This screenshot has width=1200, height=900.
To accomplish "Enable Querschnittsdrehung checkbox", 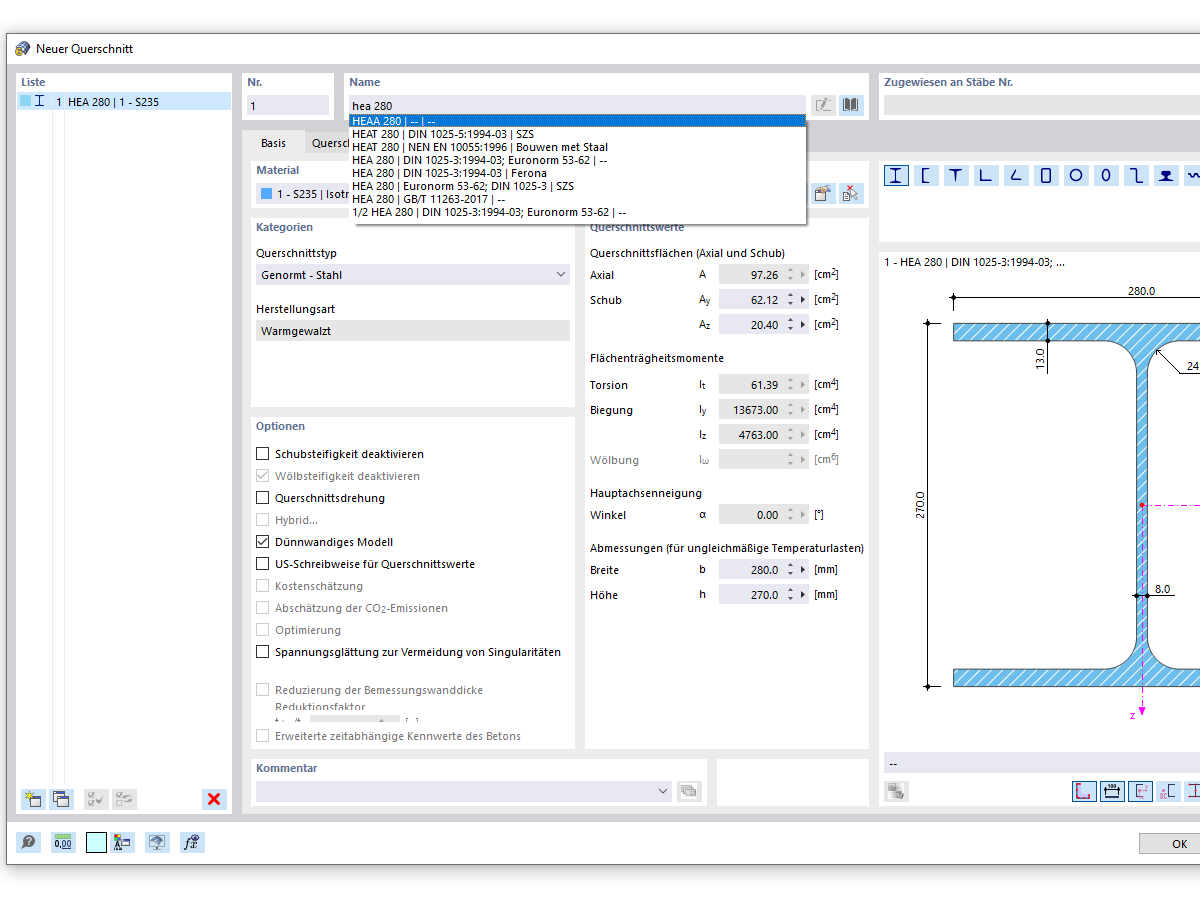I will pos(263,498).
